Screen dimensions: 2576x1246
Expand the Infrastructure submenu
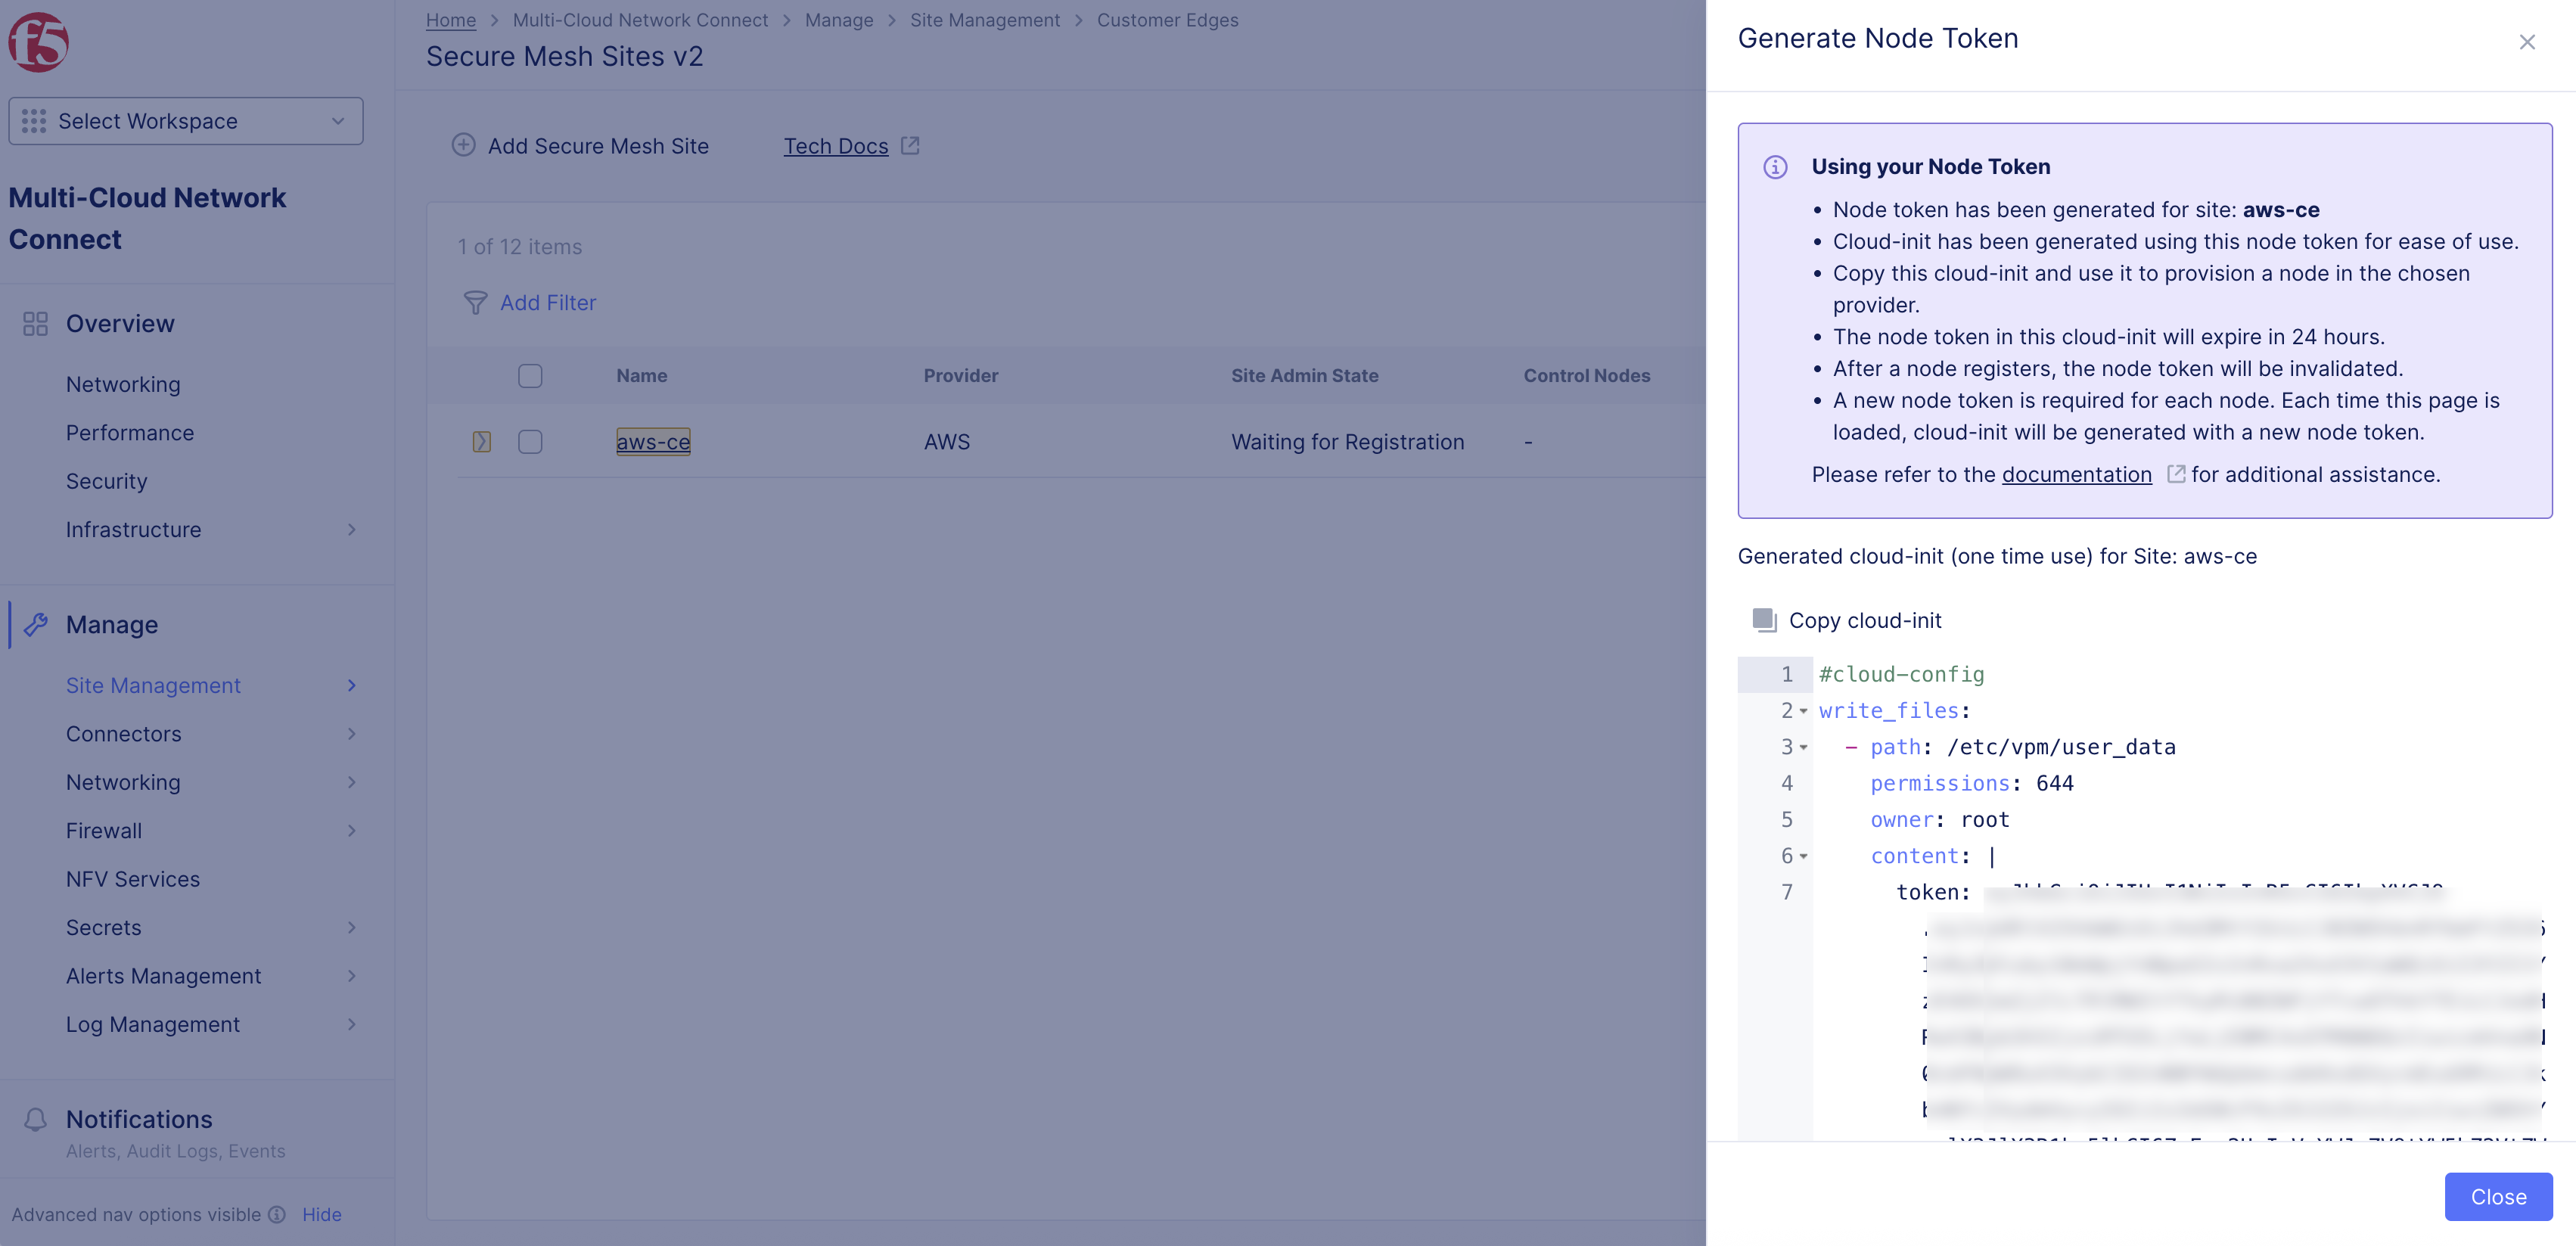[x=351, y=530]
